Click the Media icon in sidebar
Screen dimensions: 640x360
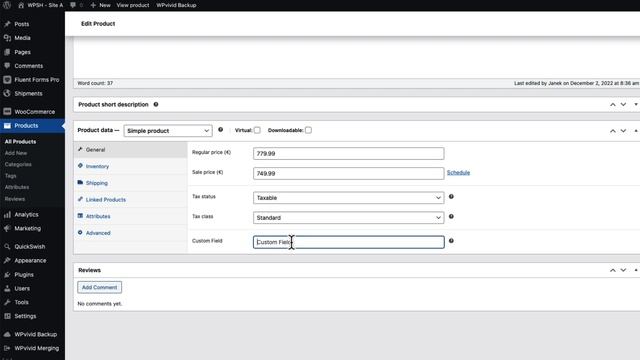coord(7,38)
